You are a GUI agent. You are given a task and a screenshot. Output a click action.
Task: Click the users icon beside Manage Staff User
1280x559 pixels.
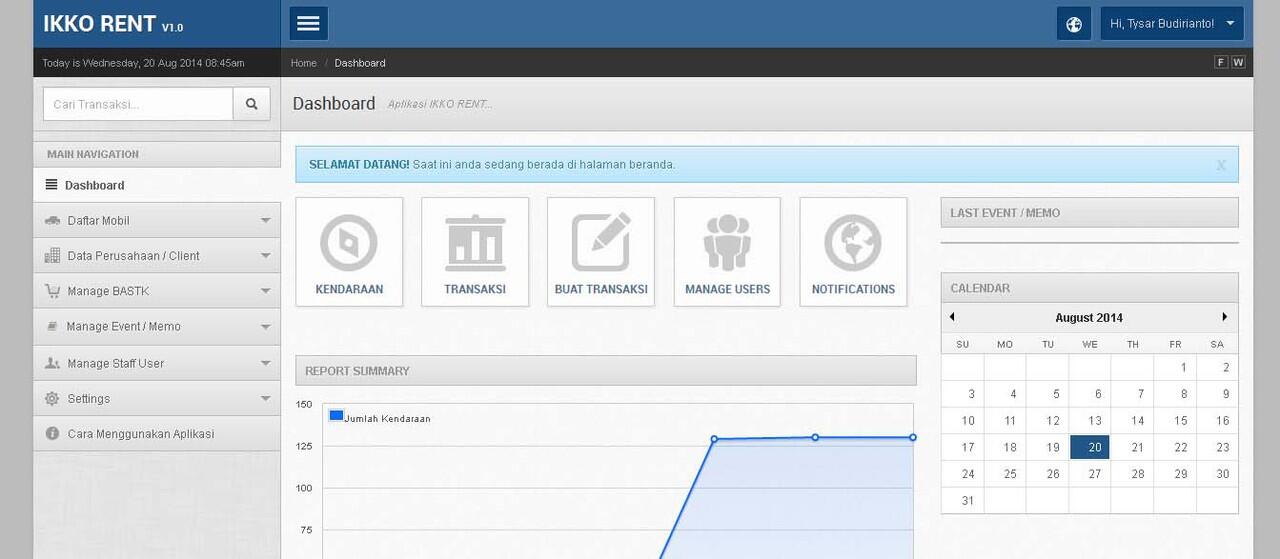pyautogui.click(x=52, y=363)
